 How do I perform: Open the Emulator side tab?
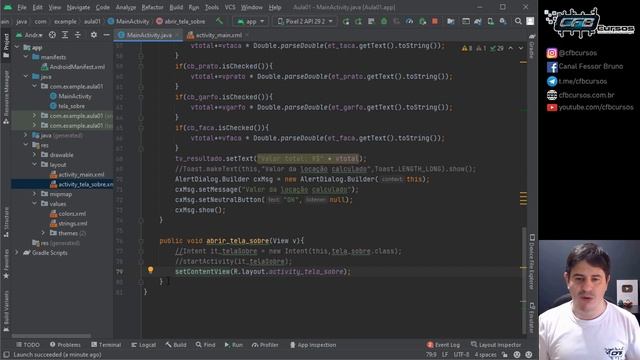532,318
